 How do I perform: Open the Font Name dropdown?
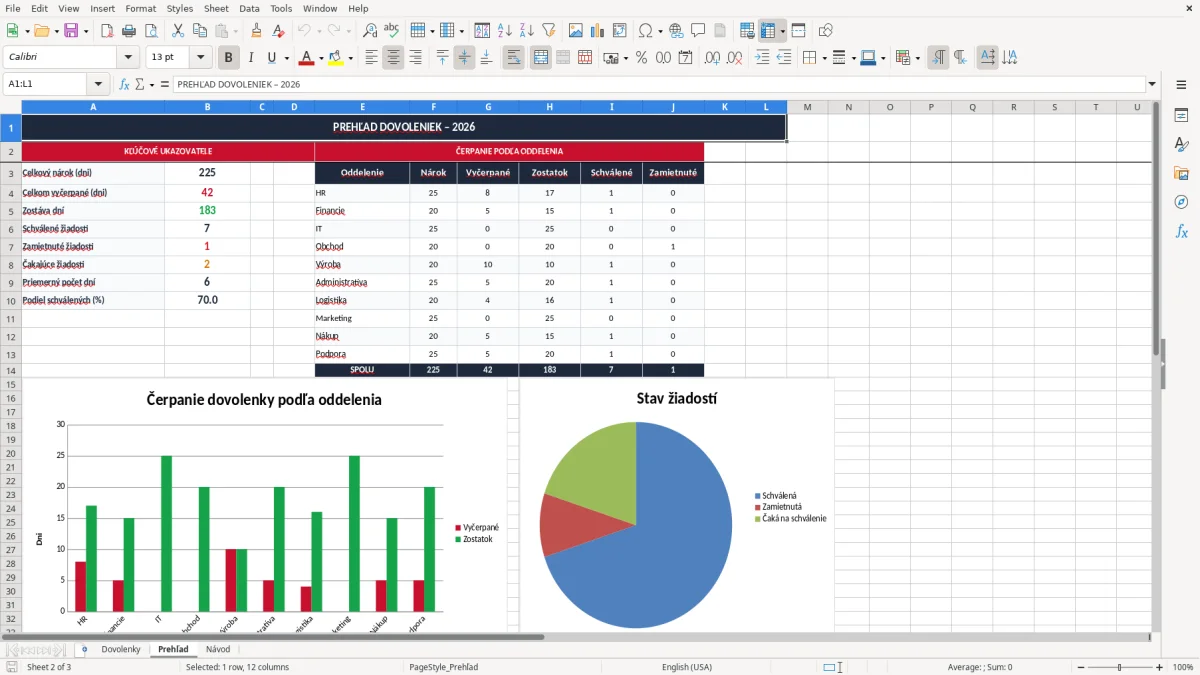pos(127,58)
